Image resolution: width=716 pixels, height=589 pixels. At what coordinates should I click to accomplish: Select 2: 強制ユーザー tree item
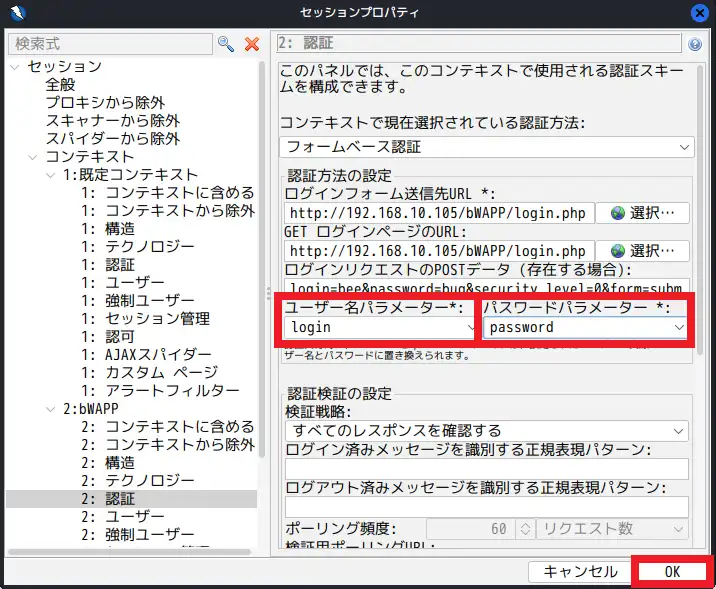tap(137, 535)
